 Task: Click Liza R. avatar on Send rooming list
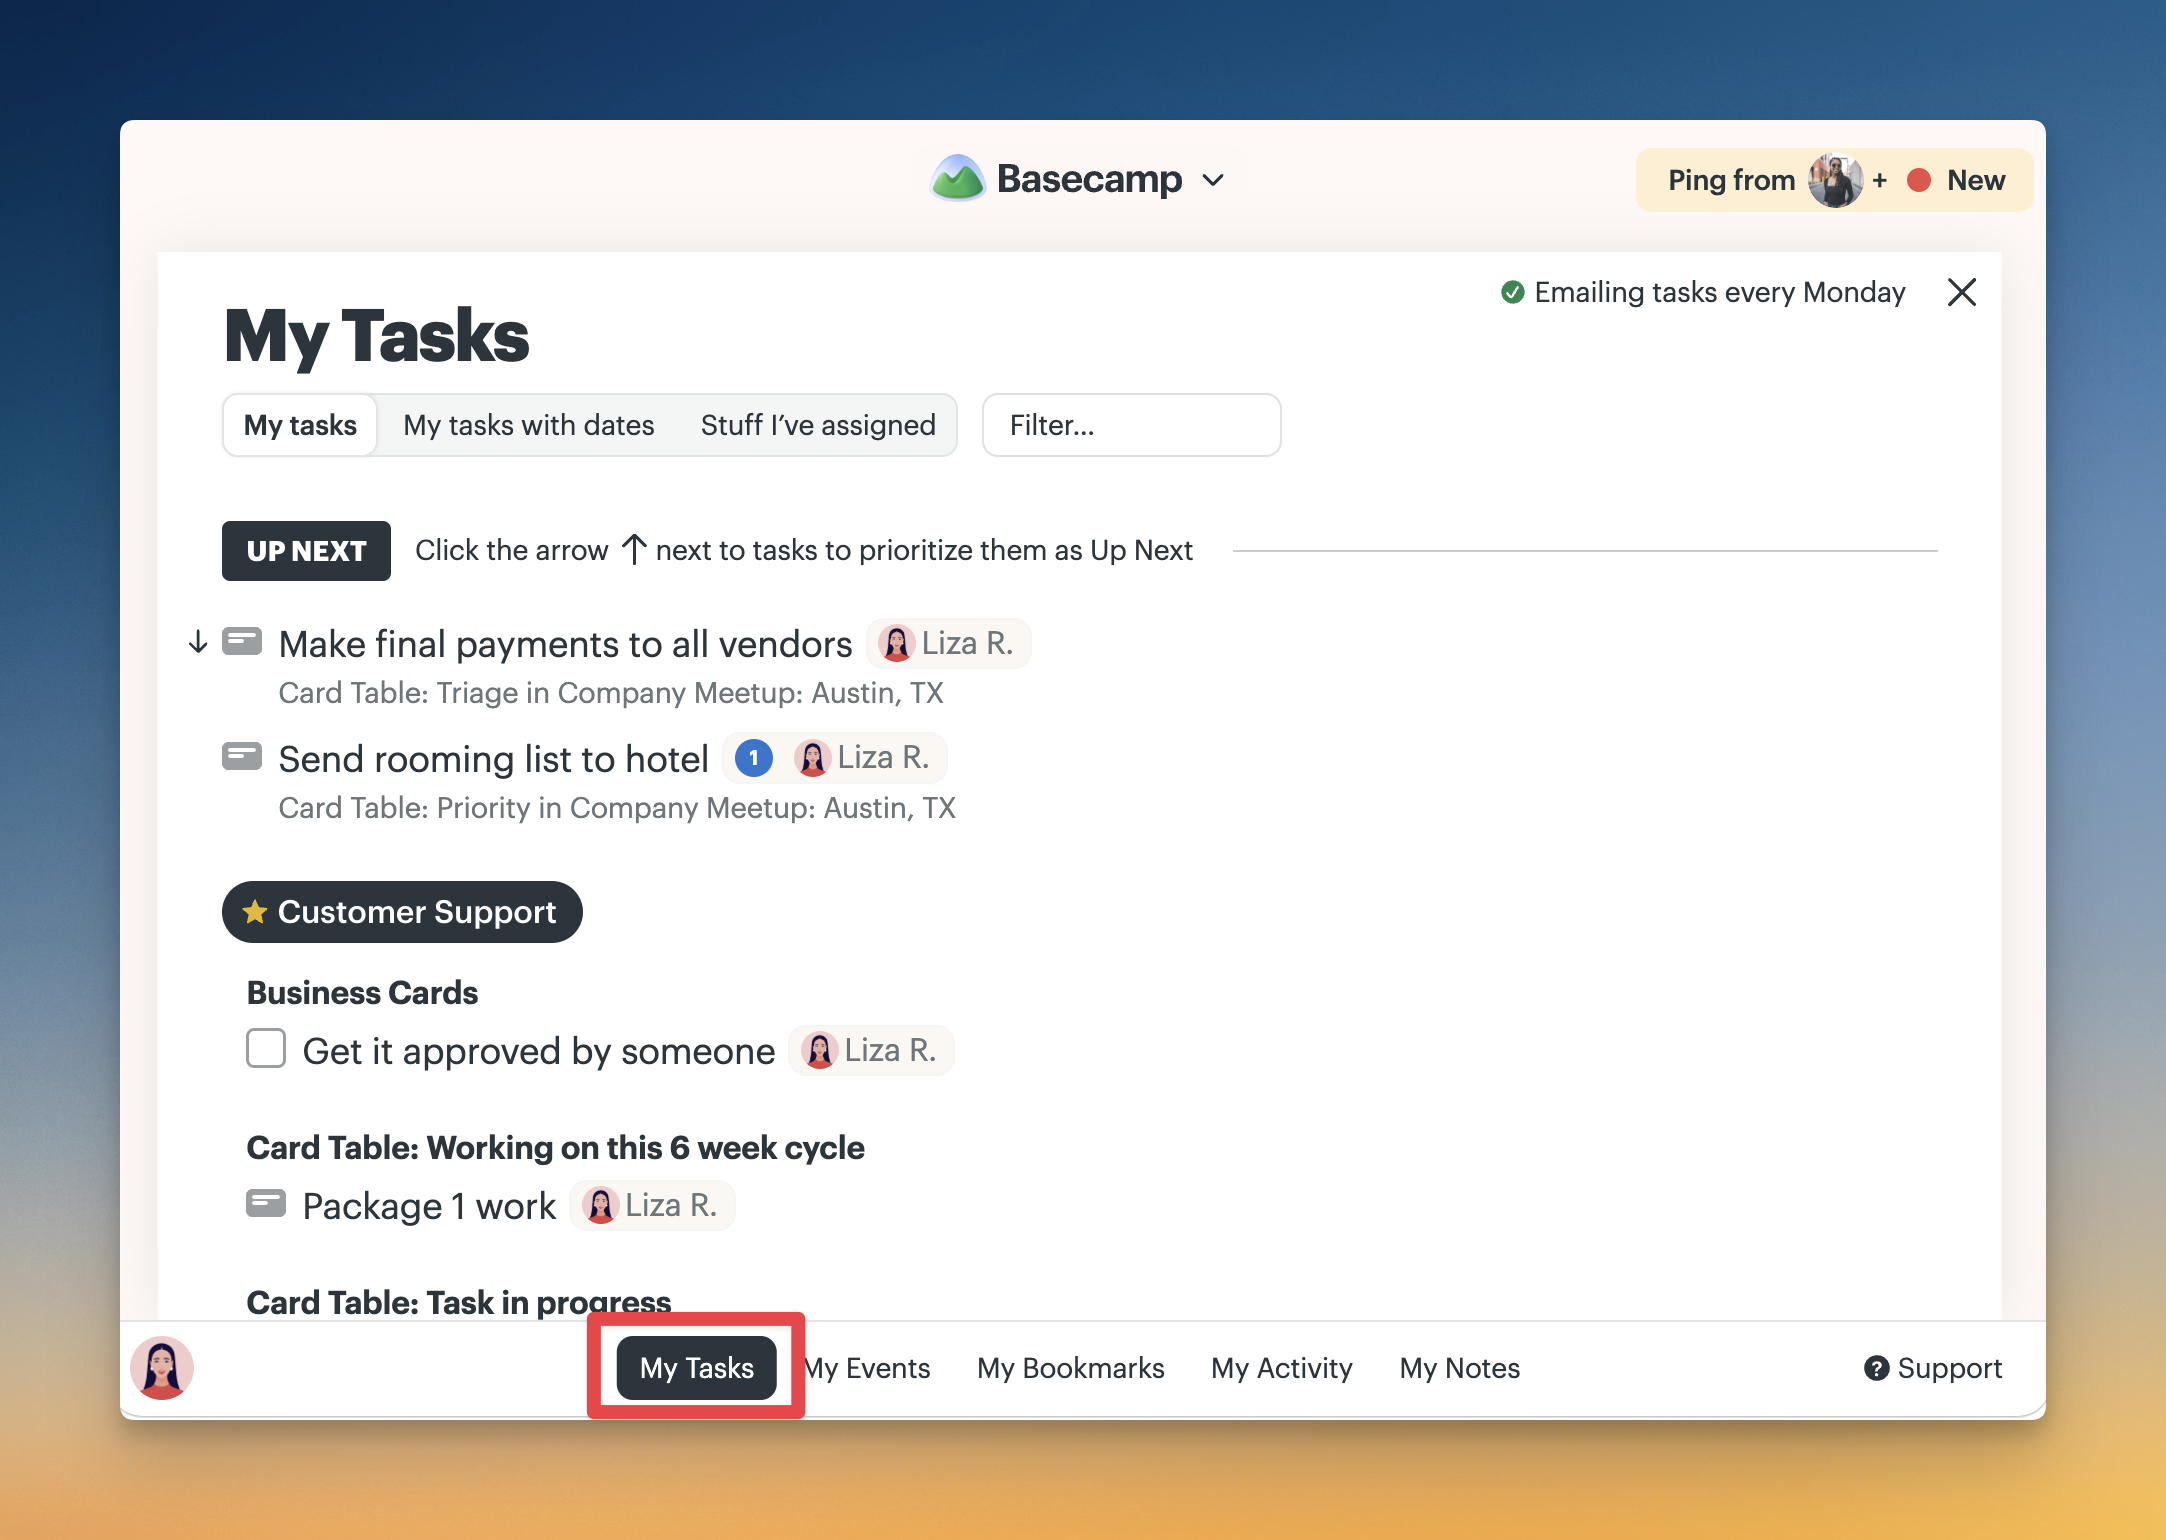(813, 758)
